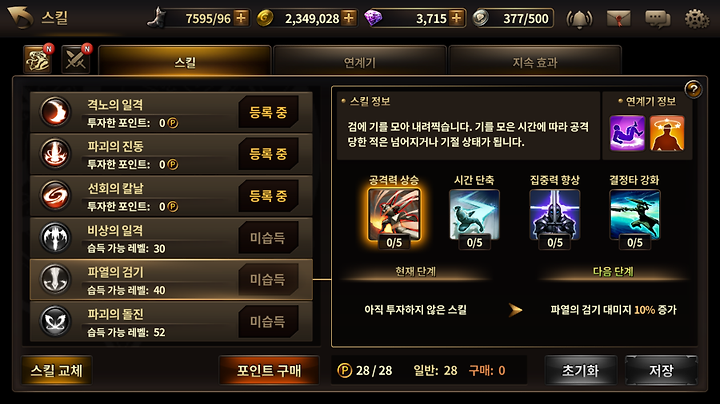Click the 초기화 reset button
Viewport: 720px width, 404px height.
pyautogui.click(x=580, y=370)
